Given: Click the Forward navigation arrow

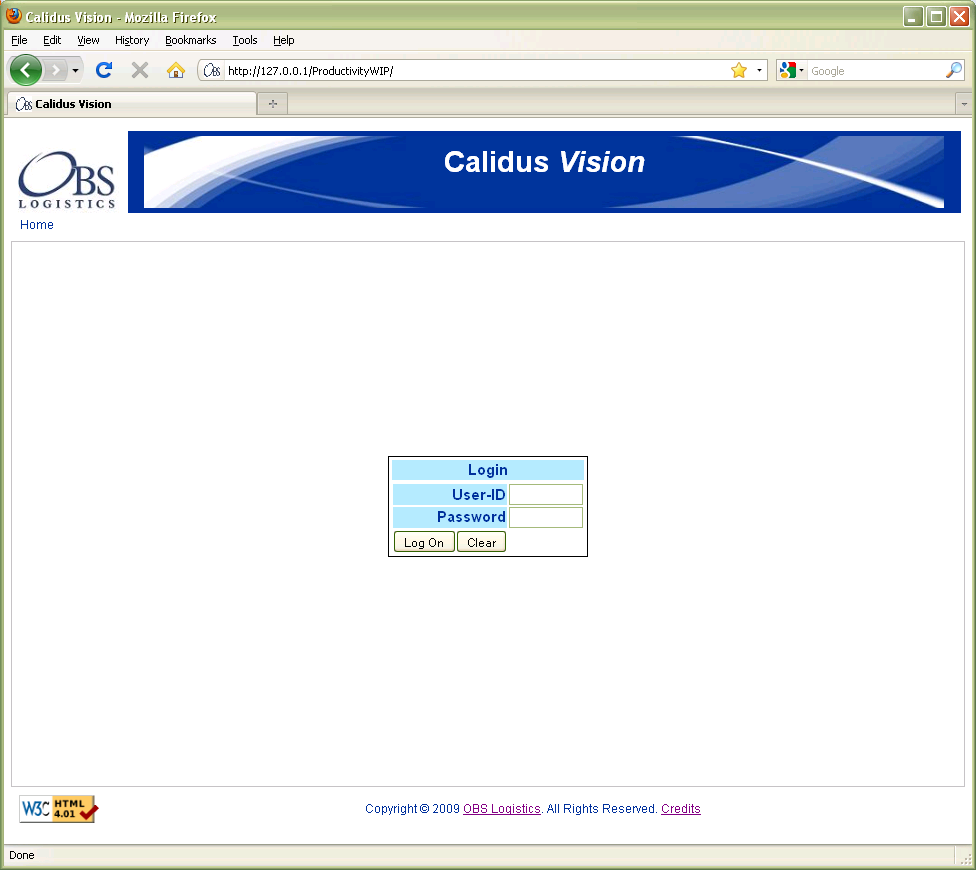Looking at the screenshot, I should click(x=55, y=70).
